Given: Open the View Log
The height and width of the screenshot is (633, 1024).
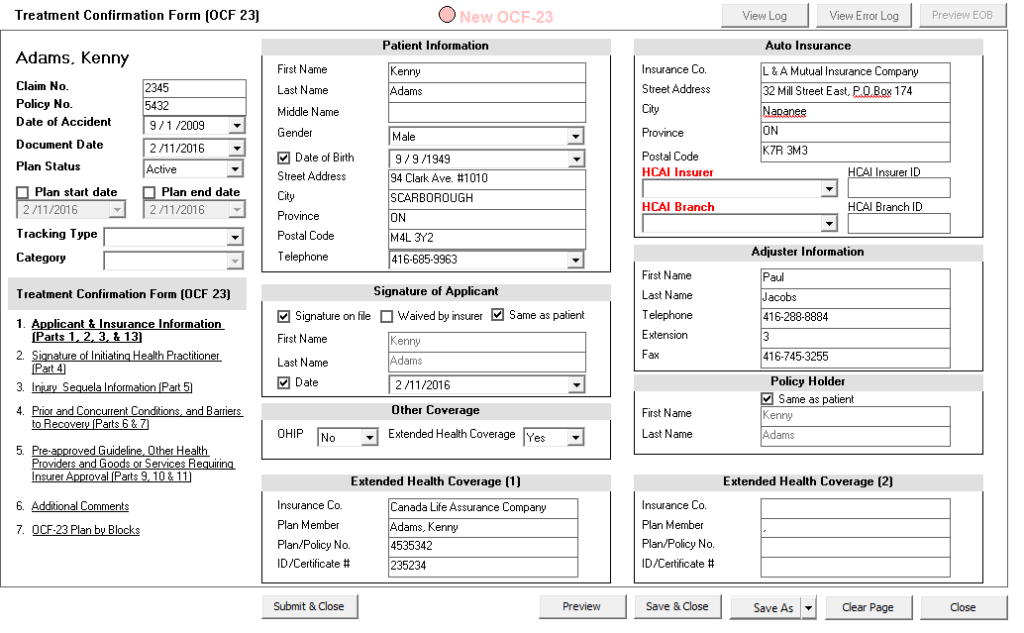Looking at the screenshot, I should tap(766, 15).
